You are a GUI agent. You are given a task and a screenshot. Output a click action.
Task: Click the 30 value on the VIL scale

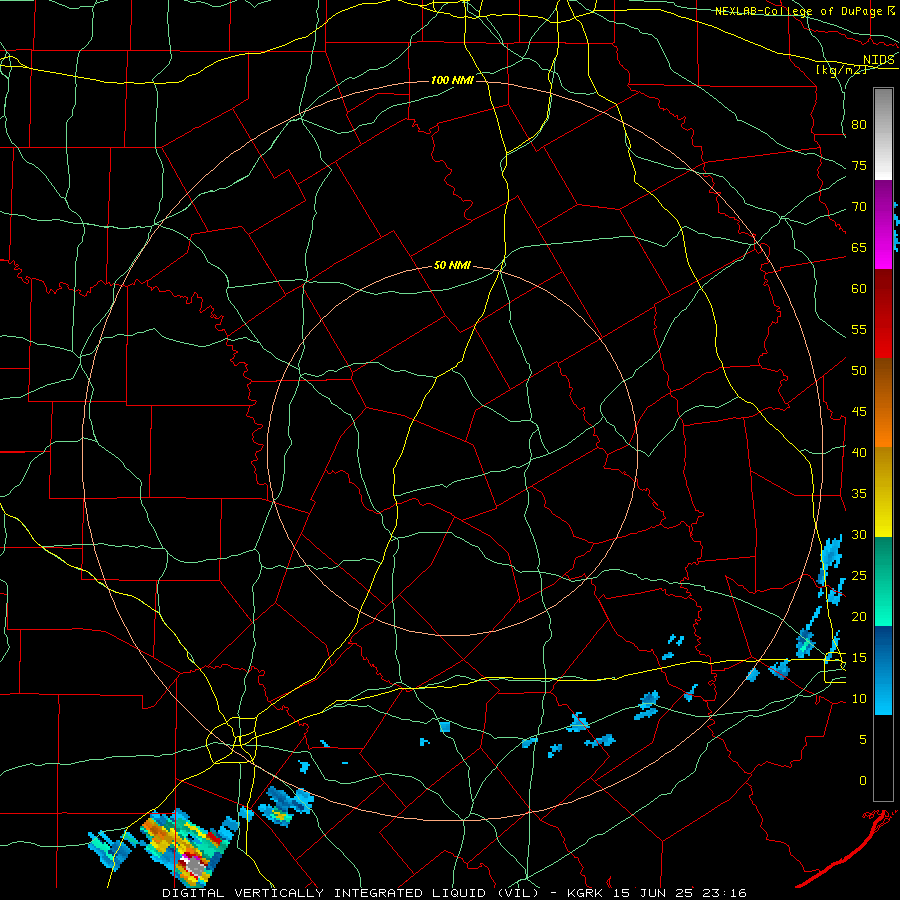tap(859, 535)
